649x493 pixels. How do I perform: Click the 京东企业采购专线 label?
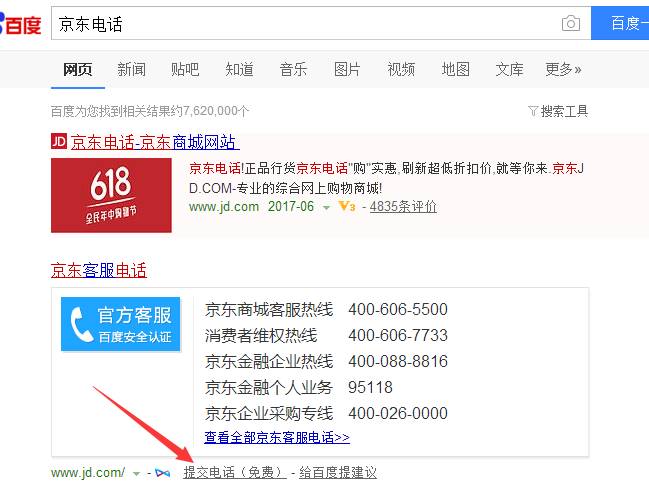click(x=269, y=413)
